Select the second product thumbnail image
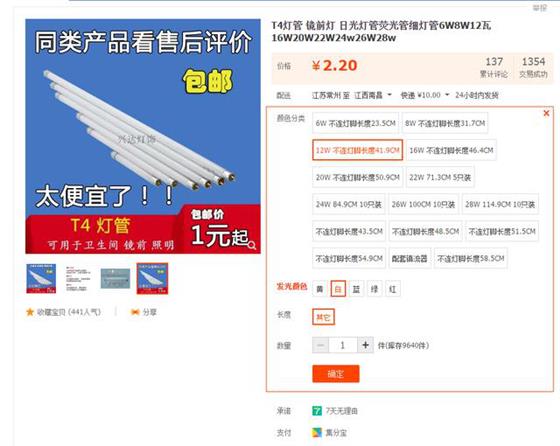This screenshot has width=560, height=446. pyautogui.click(x=78, y=279)
